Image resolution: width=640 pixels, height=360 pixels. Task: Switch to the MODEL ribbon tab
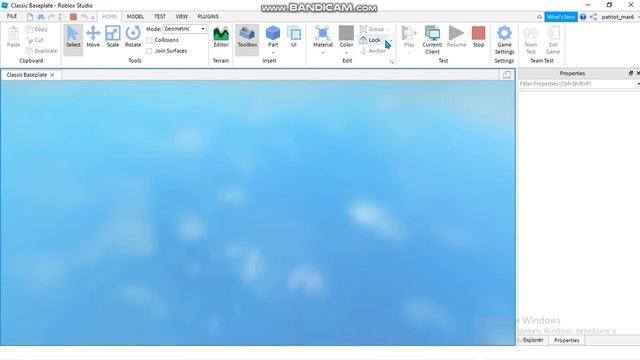tap(135, 16)
